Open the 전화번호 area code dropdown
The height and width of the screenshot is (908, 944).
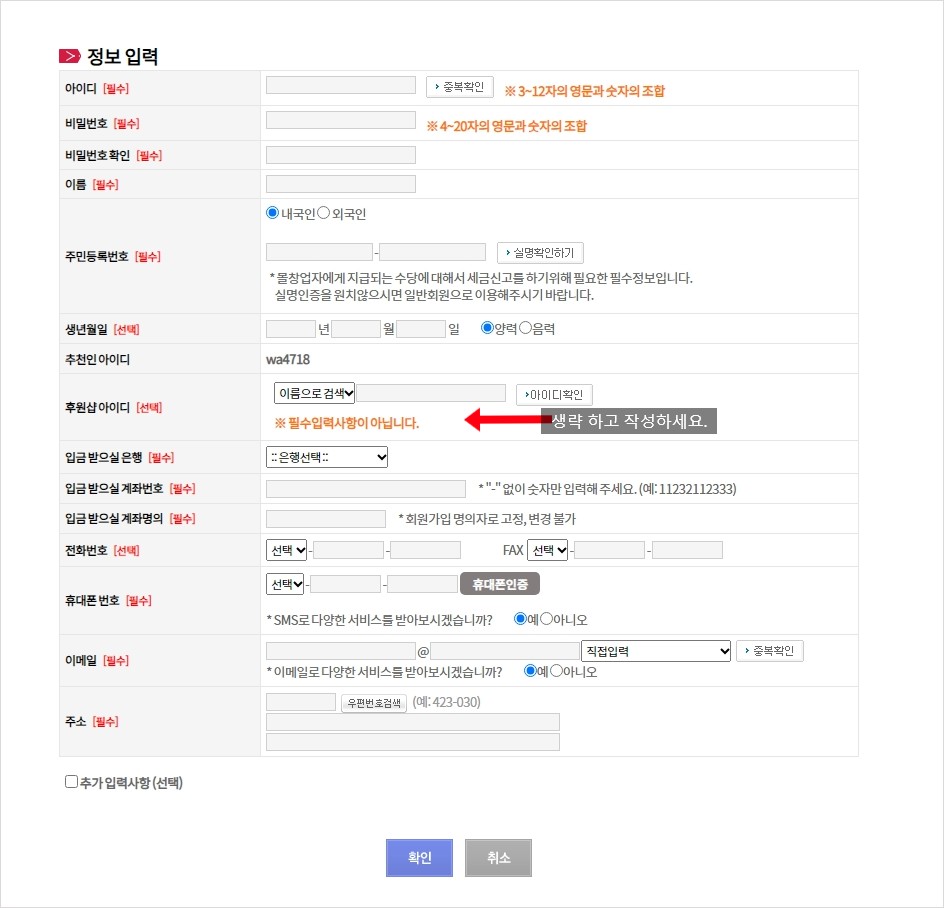[287, 550]
